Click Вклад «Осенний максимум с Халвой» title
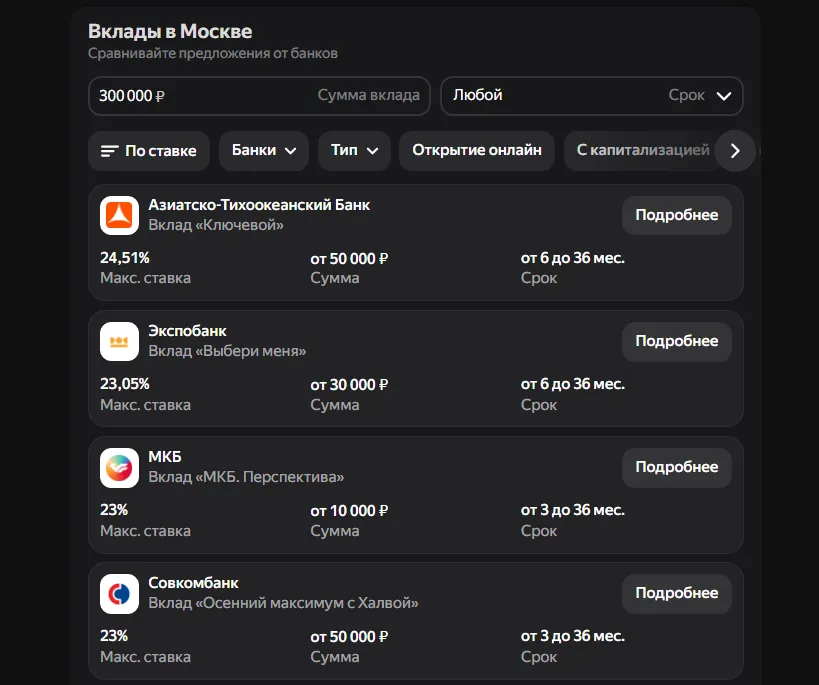Viewport: 819px width, 685px height. [x=283, y=603]
